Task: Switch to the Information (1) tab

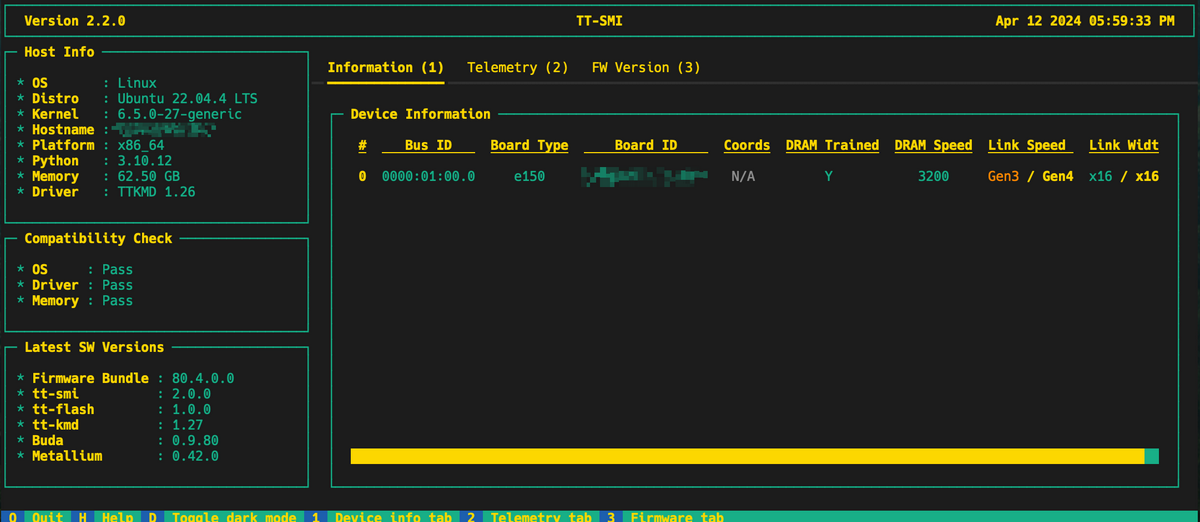Action: point(385,67)
